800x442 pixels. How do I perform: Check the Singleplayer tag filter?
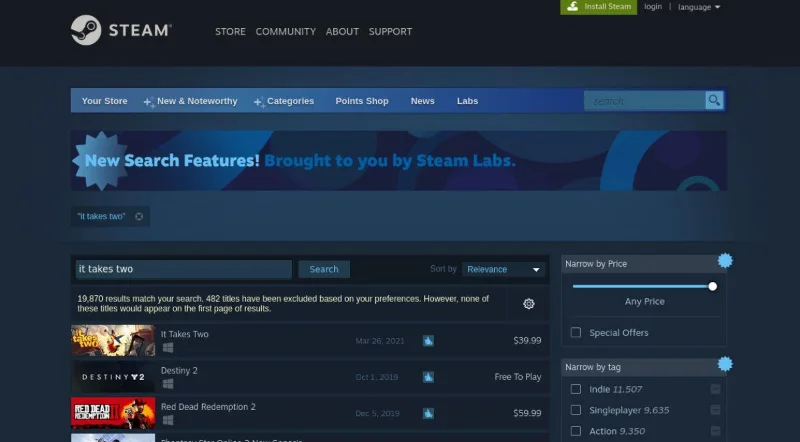576,410
